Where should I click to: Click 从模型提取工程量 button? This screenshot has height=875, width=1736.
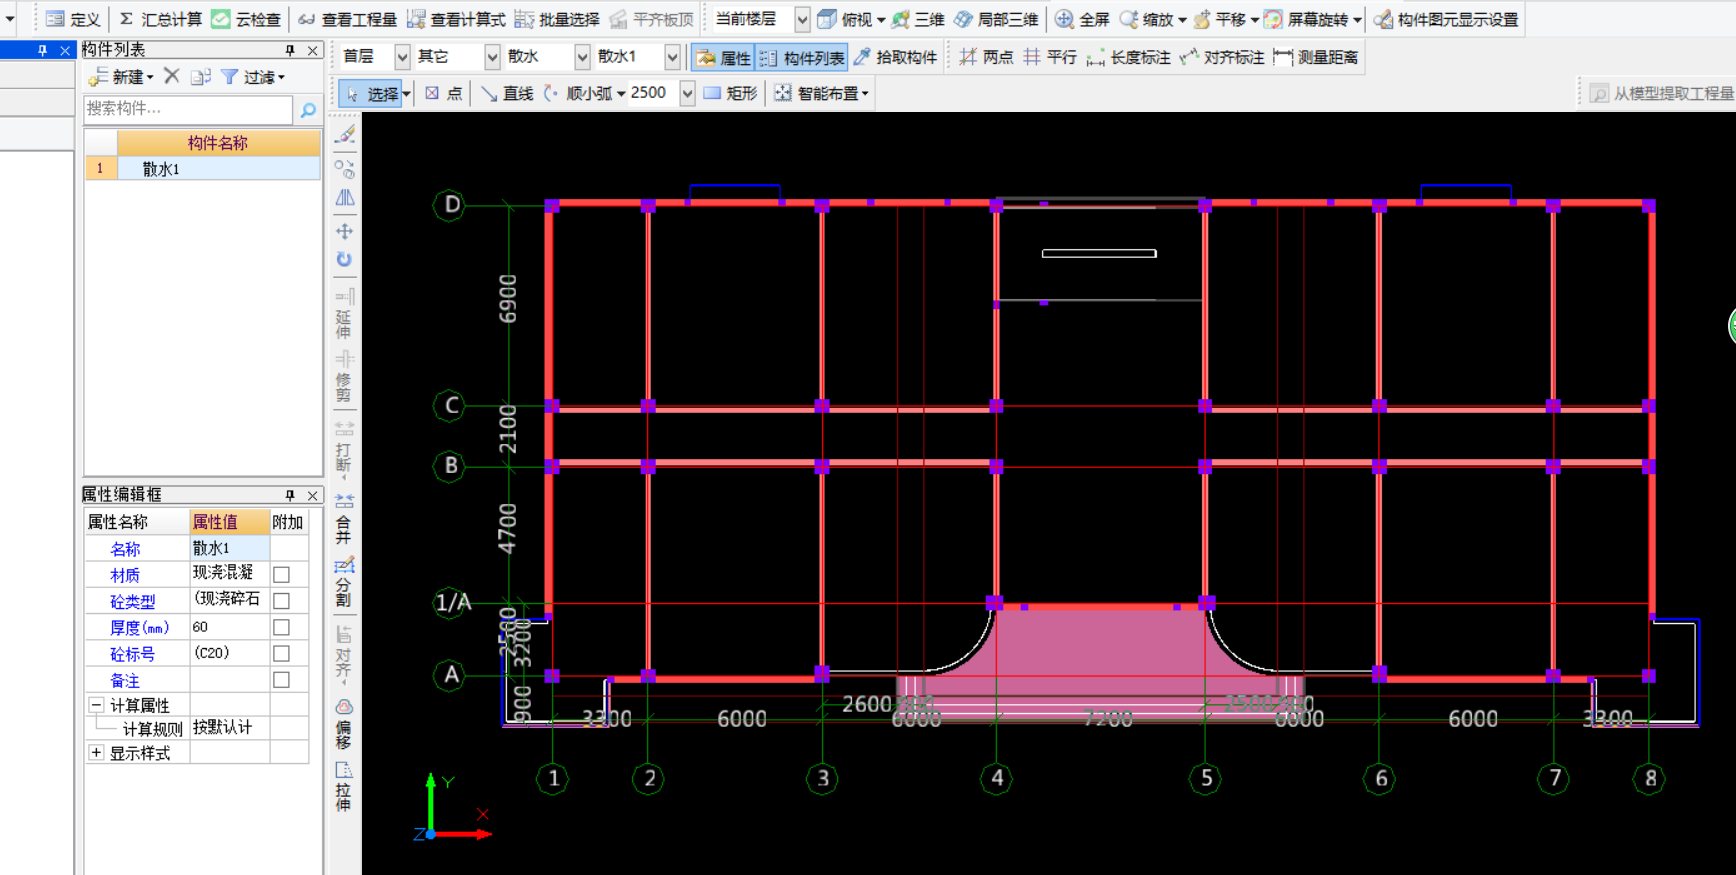click(1661, 93)
